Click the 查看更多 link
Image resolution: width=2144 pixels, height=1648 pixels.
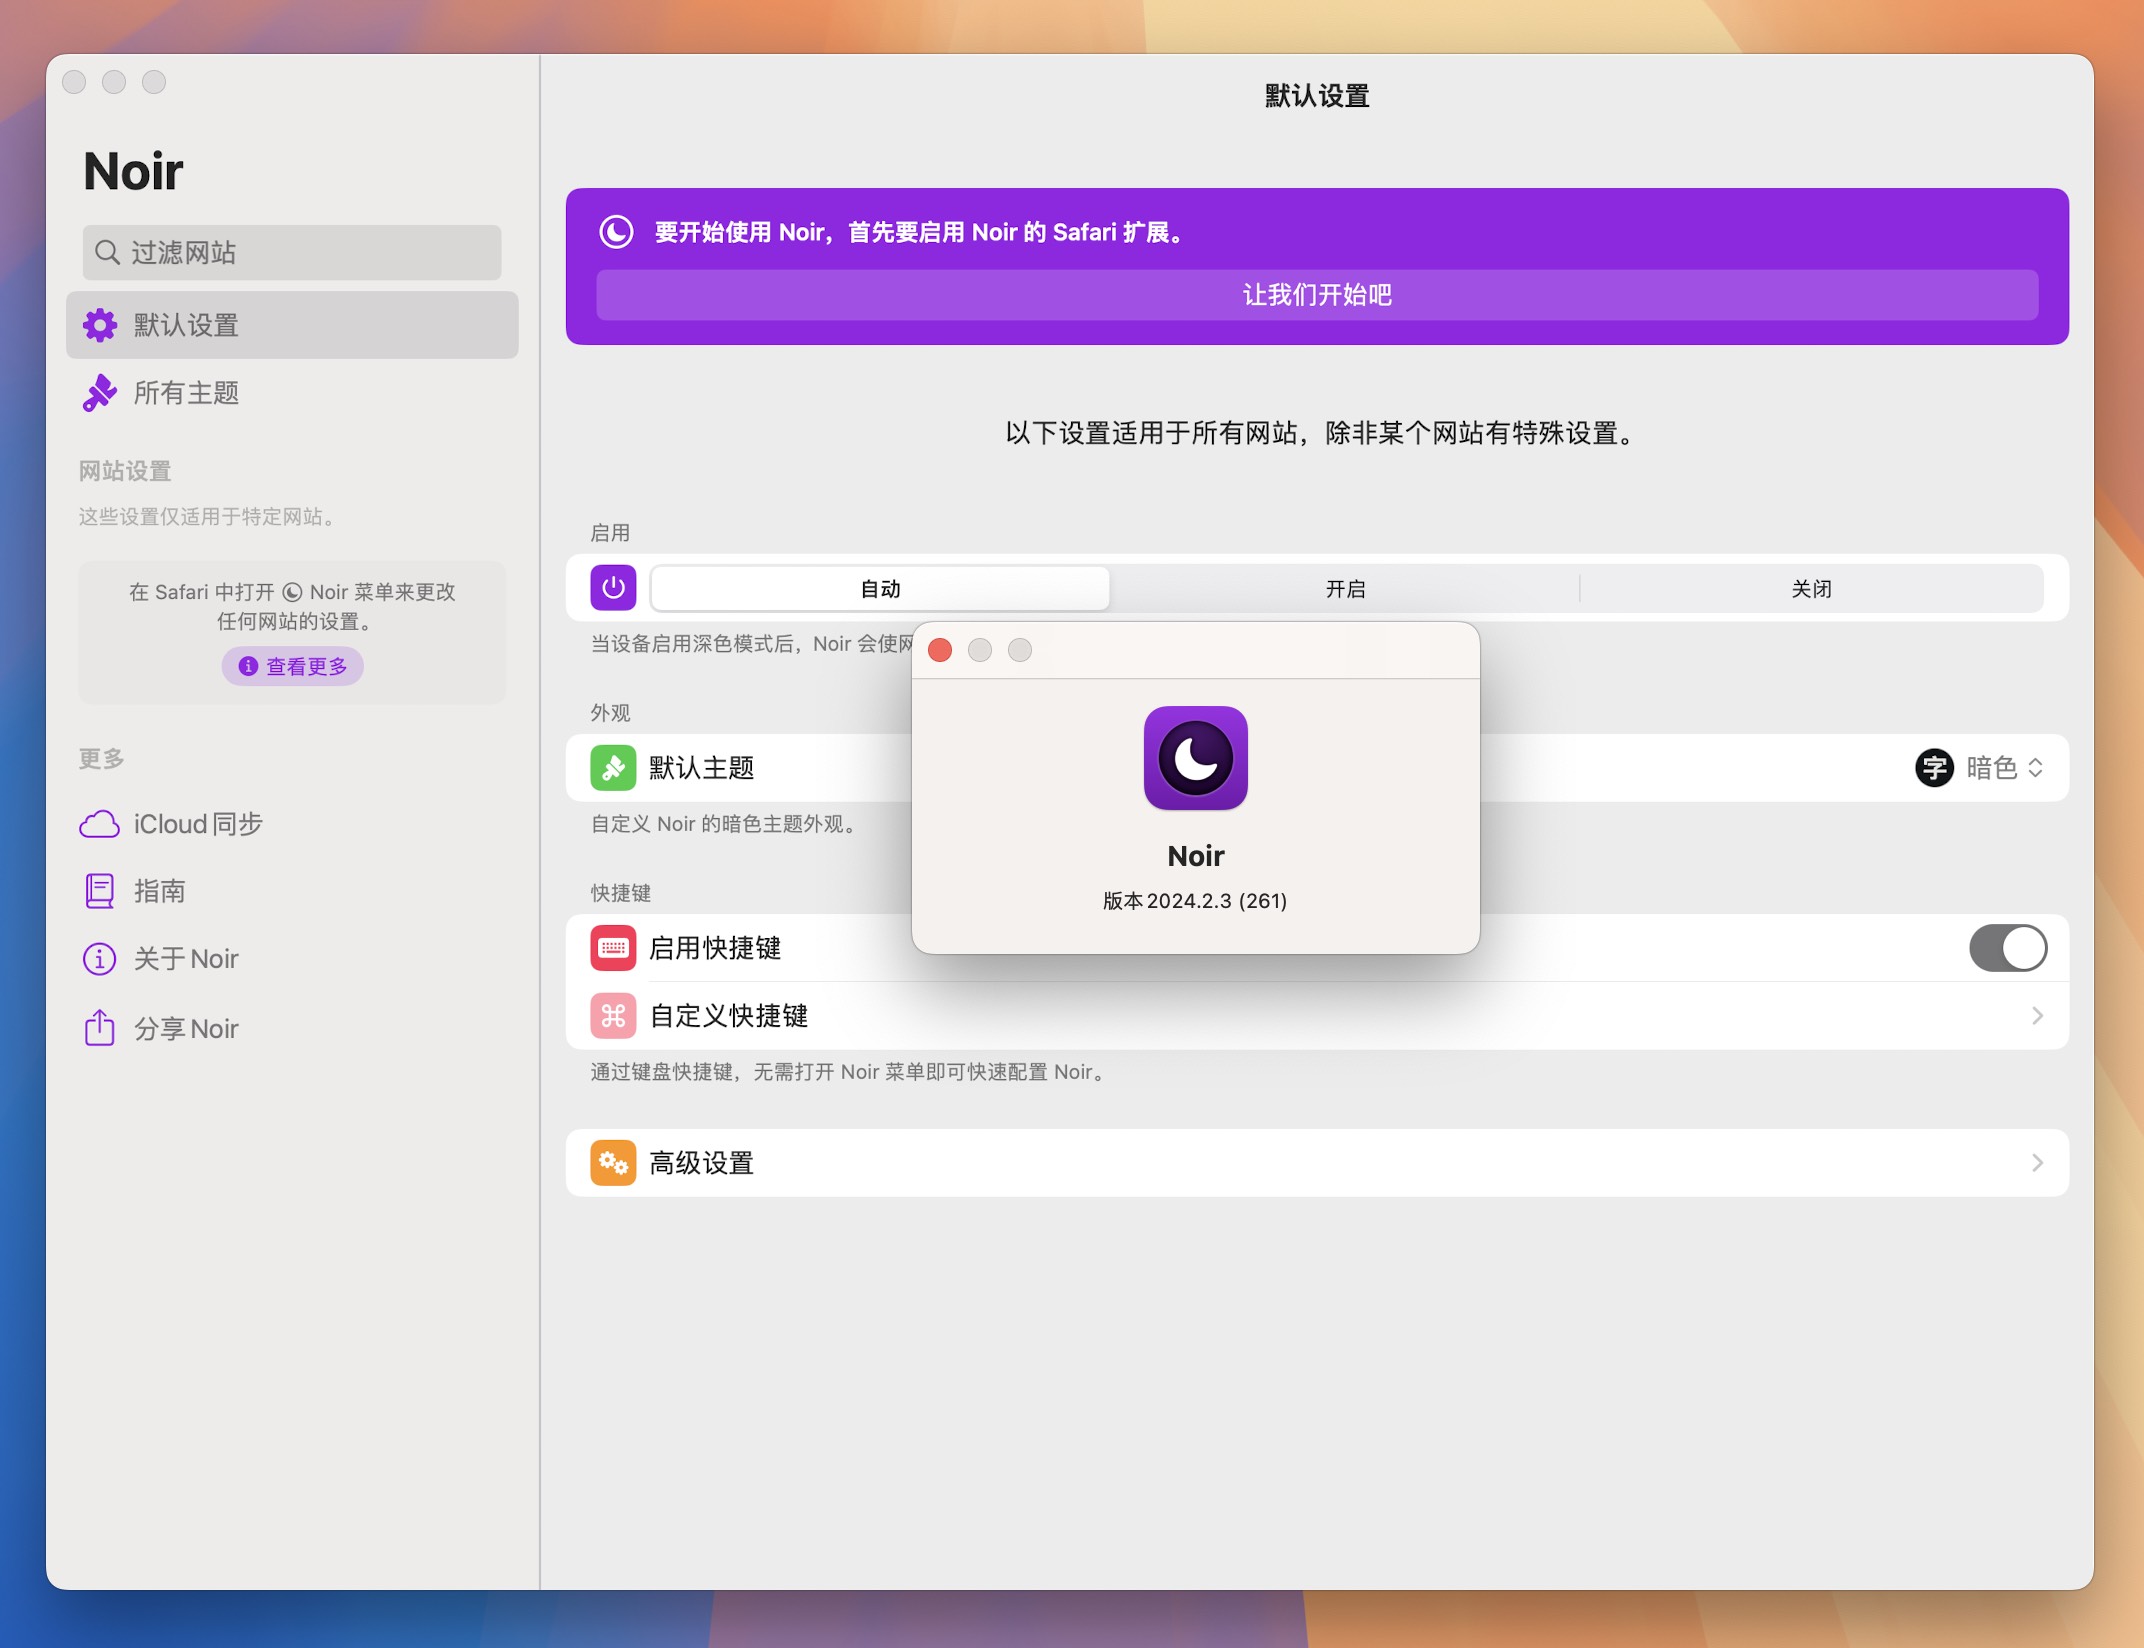pyautogui.click(x=293, y=666)
